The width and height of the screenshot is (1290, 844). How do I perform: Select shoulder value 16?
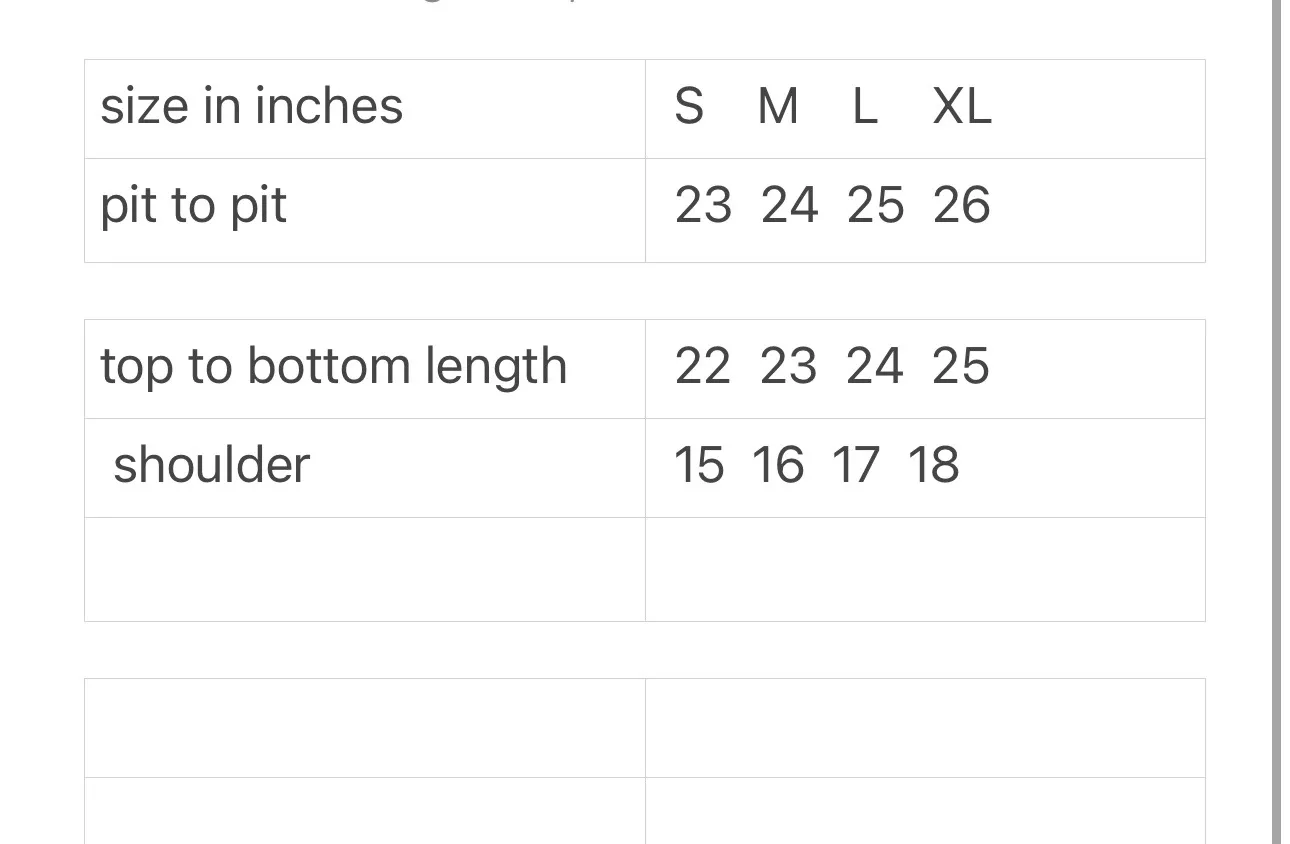778,465
